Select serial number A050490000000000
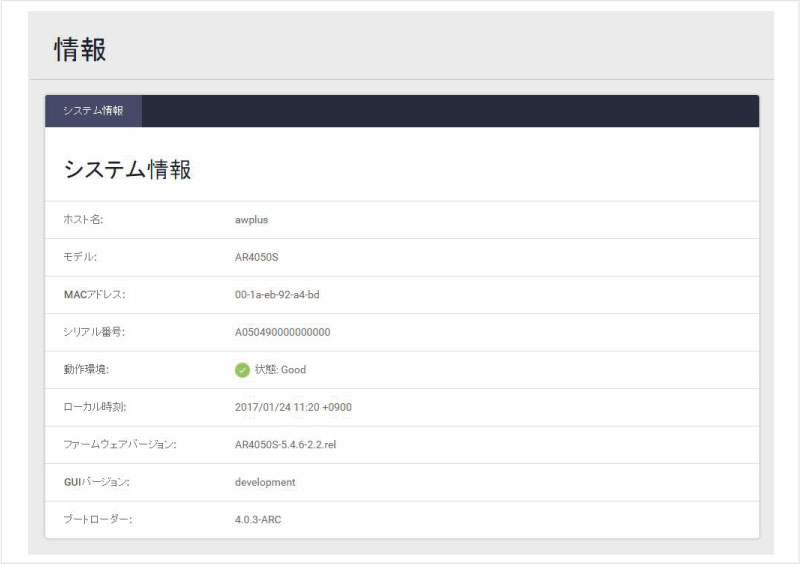Screen dimensions: 800x564 (x=283, y=332)
